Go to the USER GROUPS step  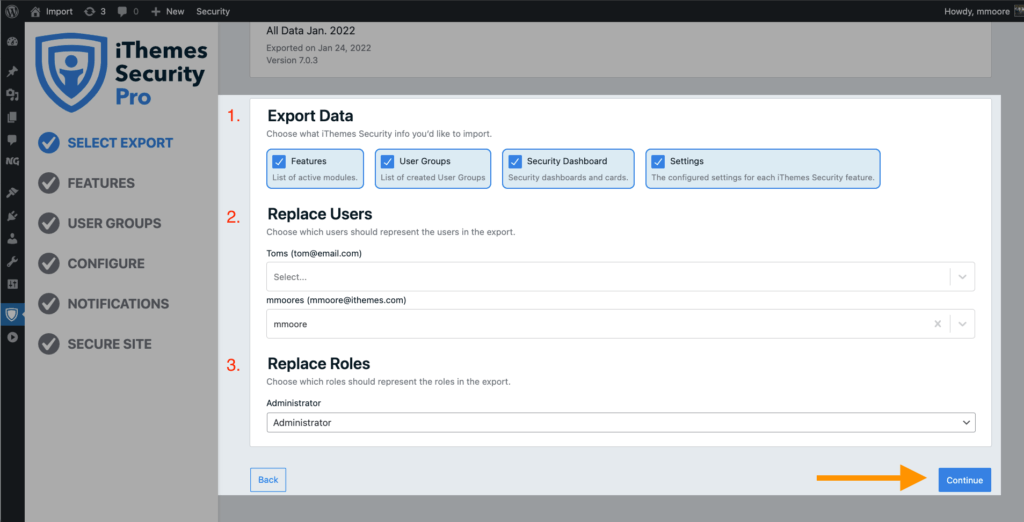pyautogui.click(x=114, y=223)
